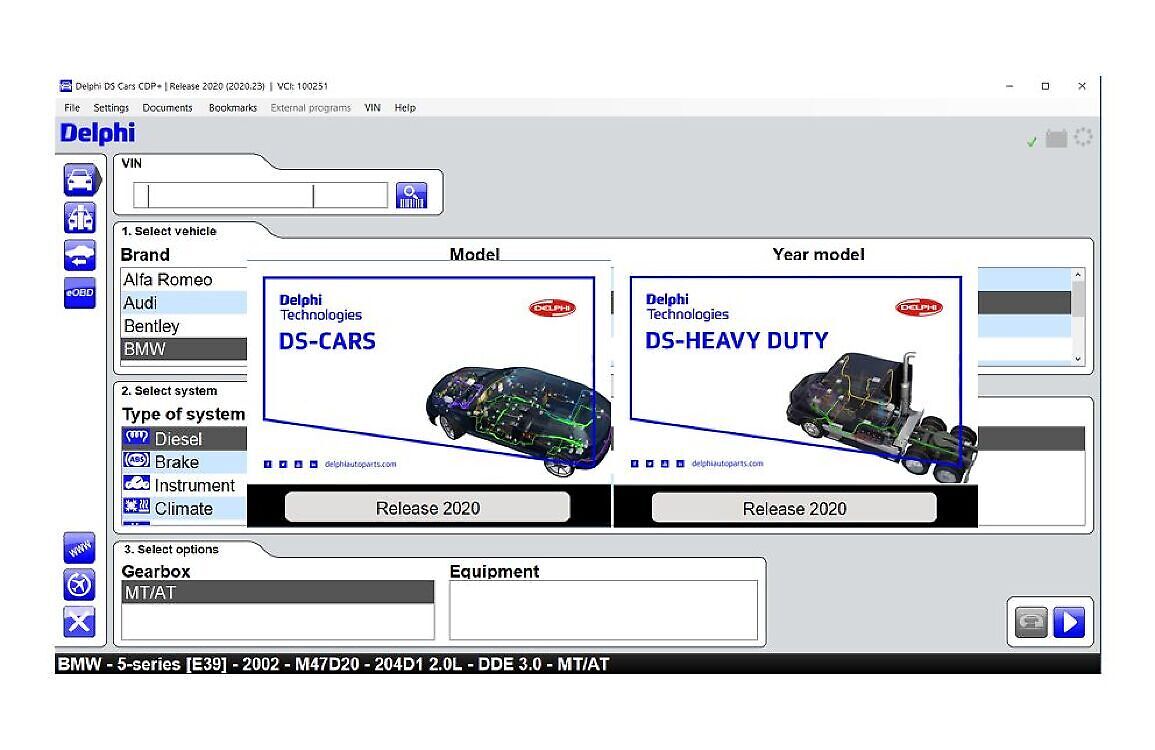
Task: Click the Instrument system icon
Action: [x=137, y=484]
